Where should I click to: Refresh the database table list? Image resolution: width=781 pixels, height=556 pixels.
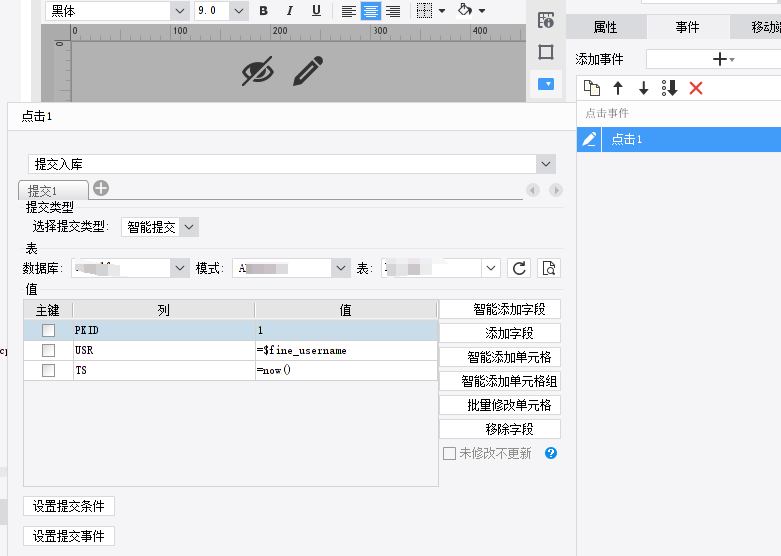pyautogui.click(x=519, y=268)
